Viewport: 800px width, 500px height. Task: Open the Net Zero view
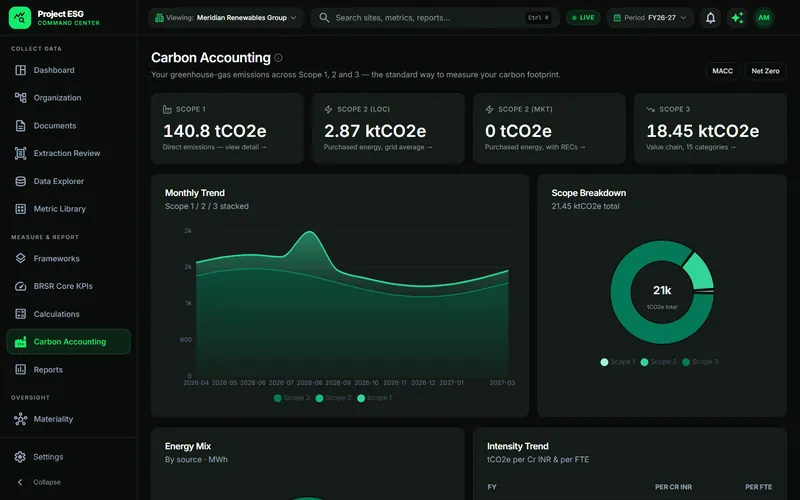pos(765,71)
